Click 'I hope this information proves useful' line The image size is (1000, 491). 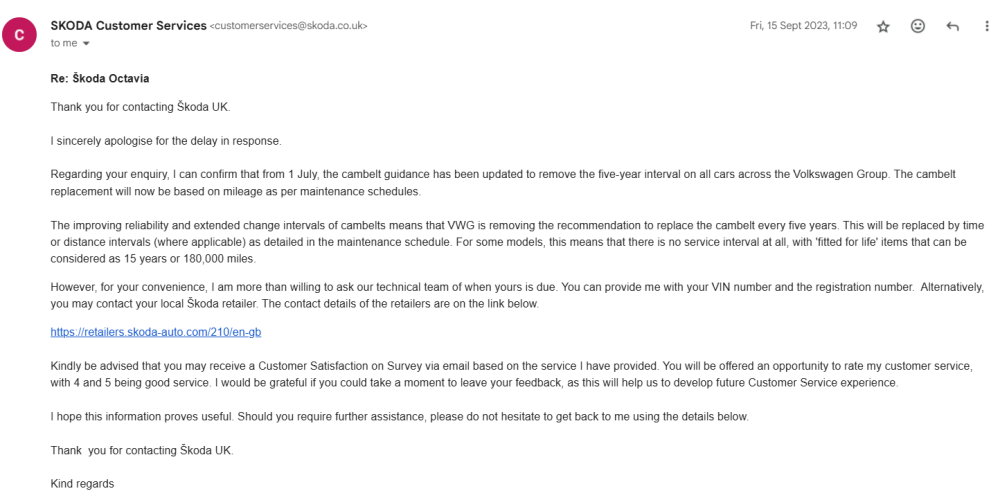click(x=399, y=416)
